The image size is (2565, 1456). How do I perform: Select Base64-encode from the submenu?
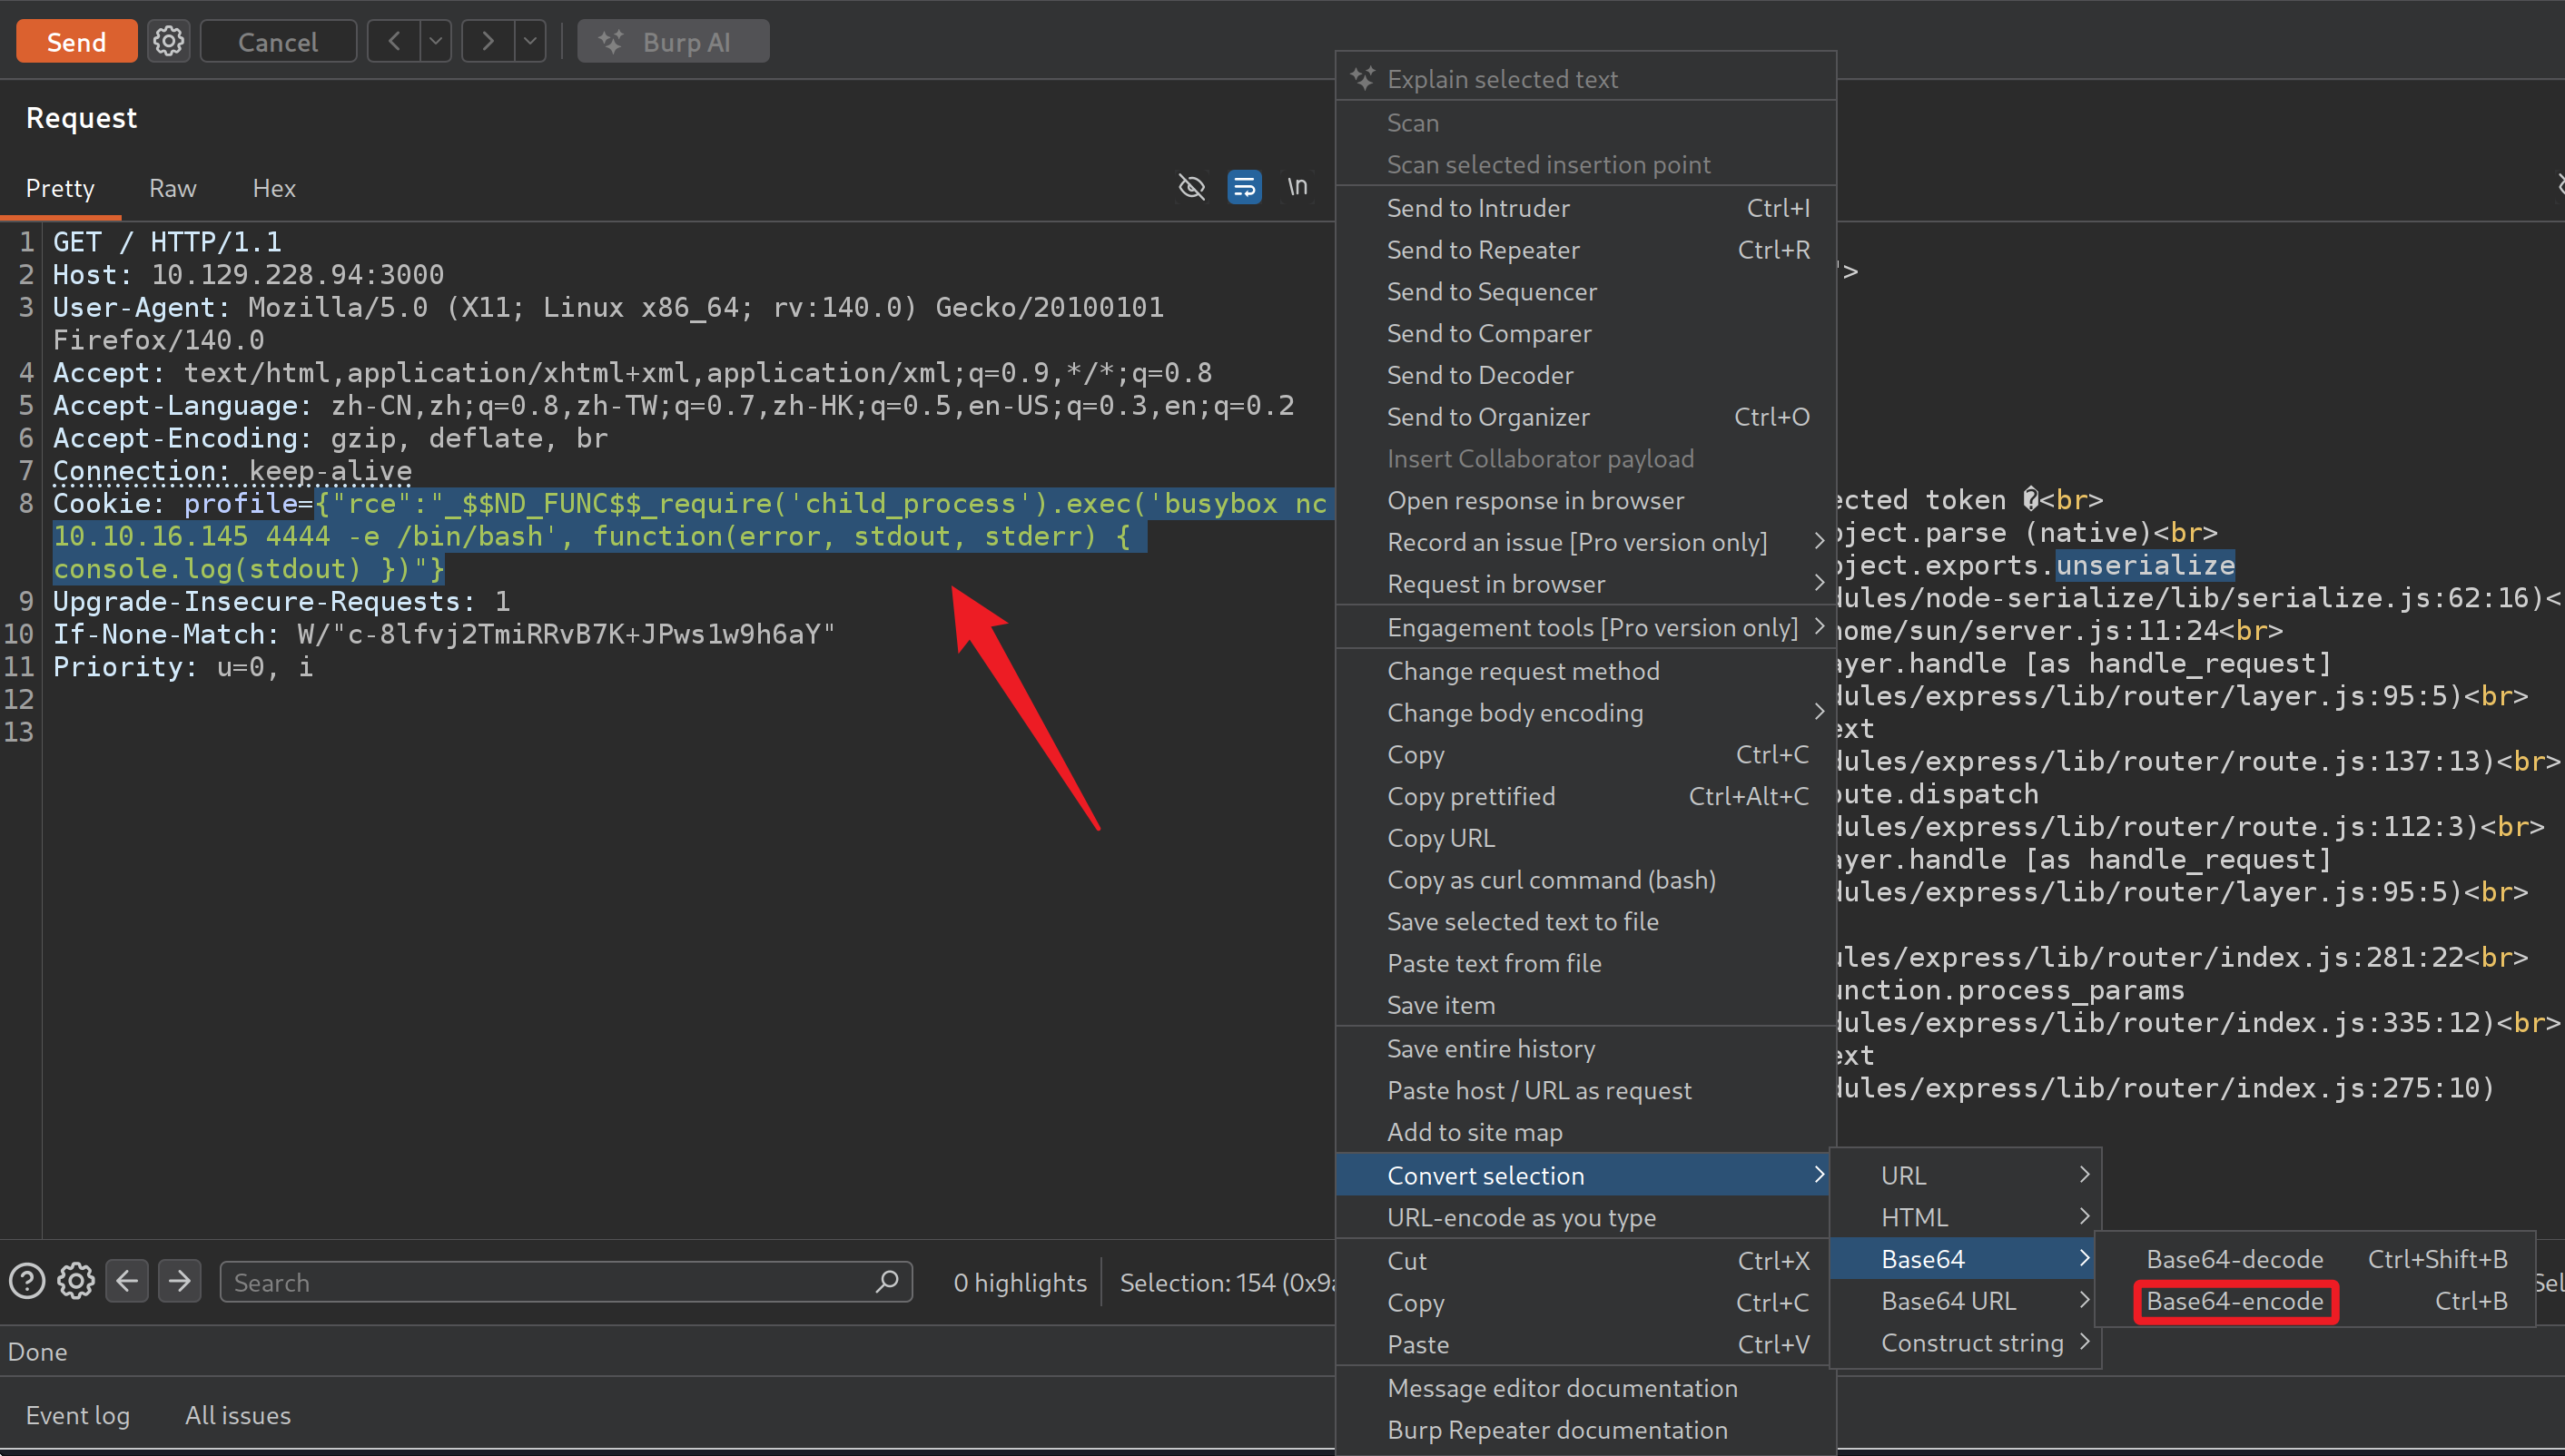point(2234,1301)
